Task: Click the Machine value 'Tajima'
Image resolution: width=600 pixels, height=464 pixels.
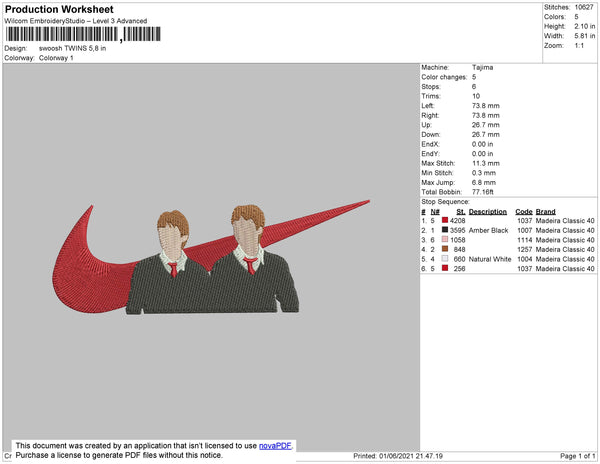Action: 483,67
